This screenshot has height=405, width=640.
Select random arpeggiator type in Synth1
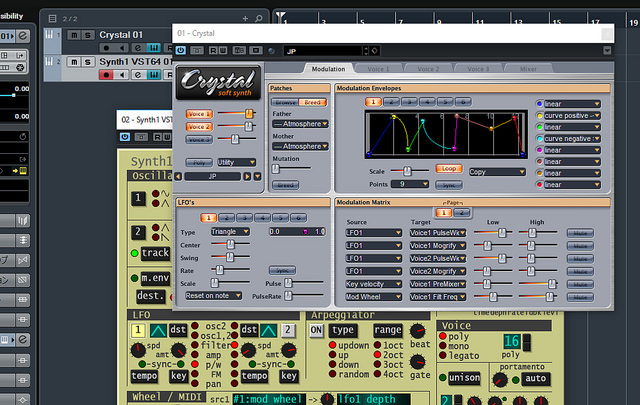pos(333,374)
